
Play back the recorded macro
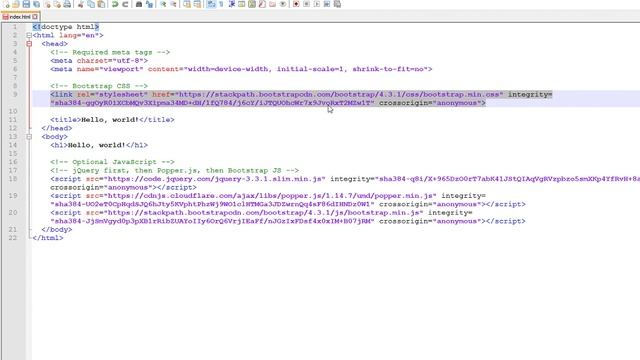click(x=317, y=4)
